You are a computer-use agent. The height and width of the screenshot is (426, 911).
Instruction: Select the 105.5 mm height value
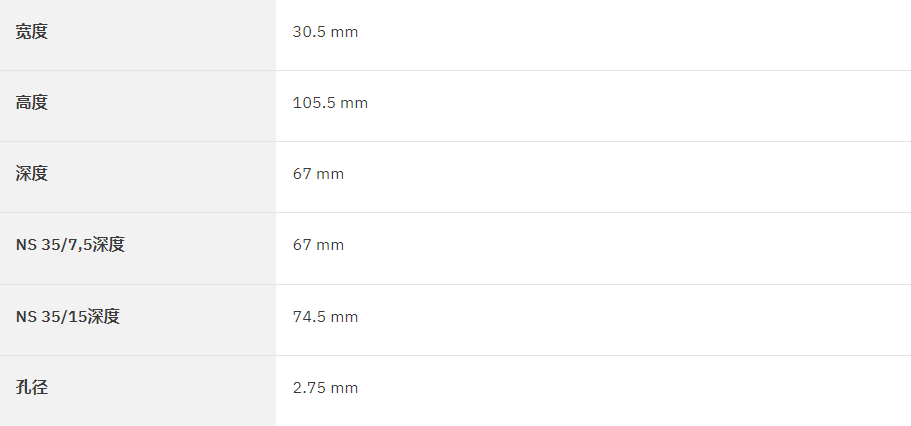click(x=330, y=103)
